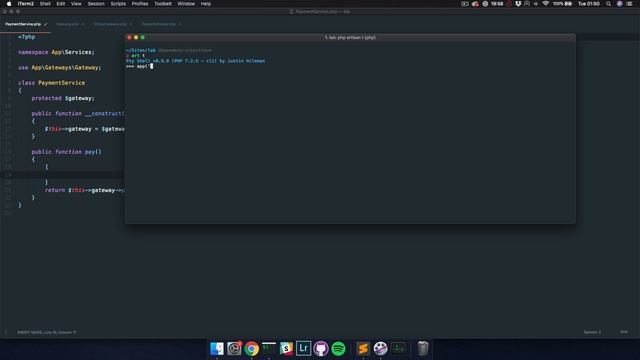This screenshot has width=640, height=360.
Task: Open the iTerm2 application menu
Action: pos(26,4)
